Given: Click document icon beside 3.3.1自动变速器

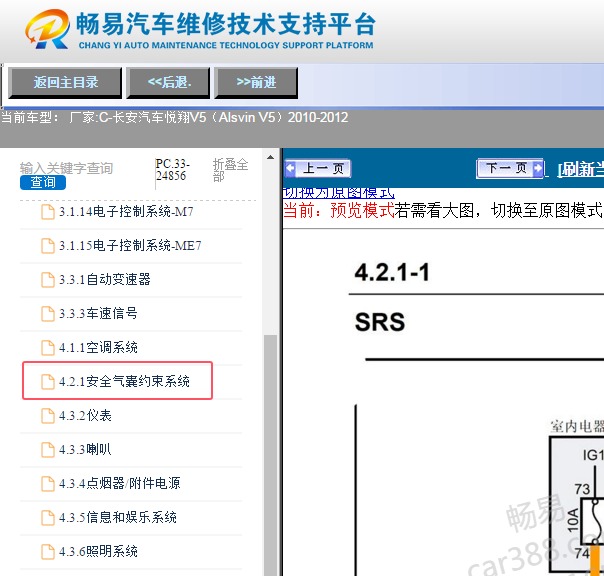Looking at the screenshot, I should (x=48, y=280).
